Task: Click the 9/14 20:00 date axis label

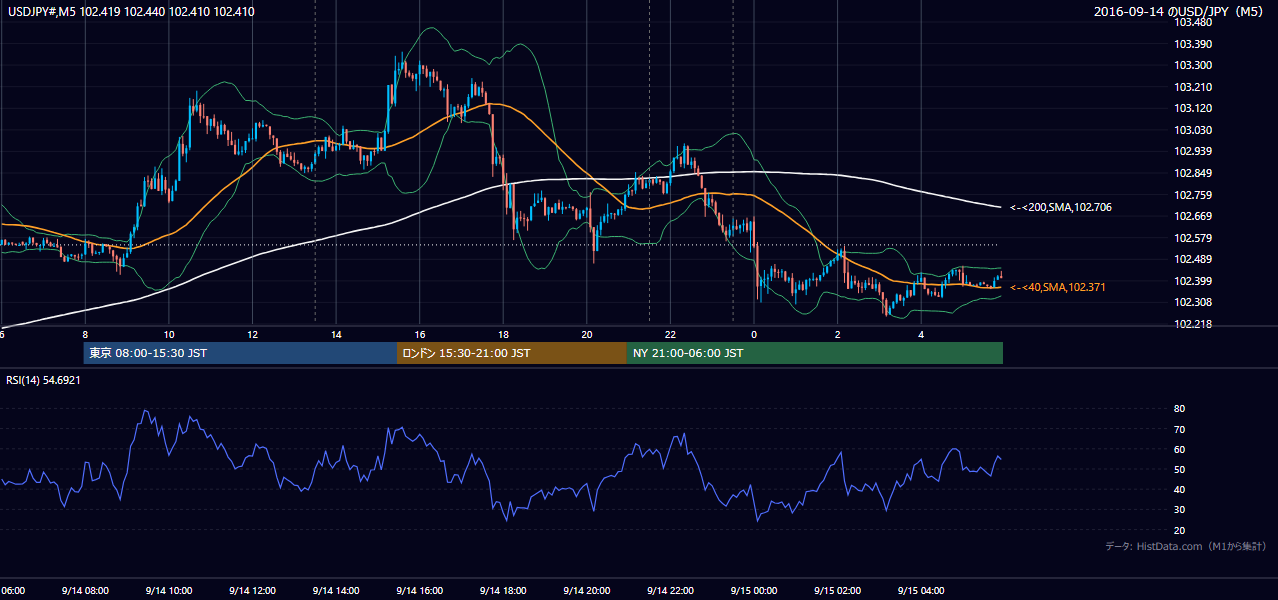Action: (x=587, y=590)
